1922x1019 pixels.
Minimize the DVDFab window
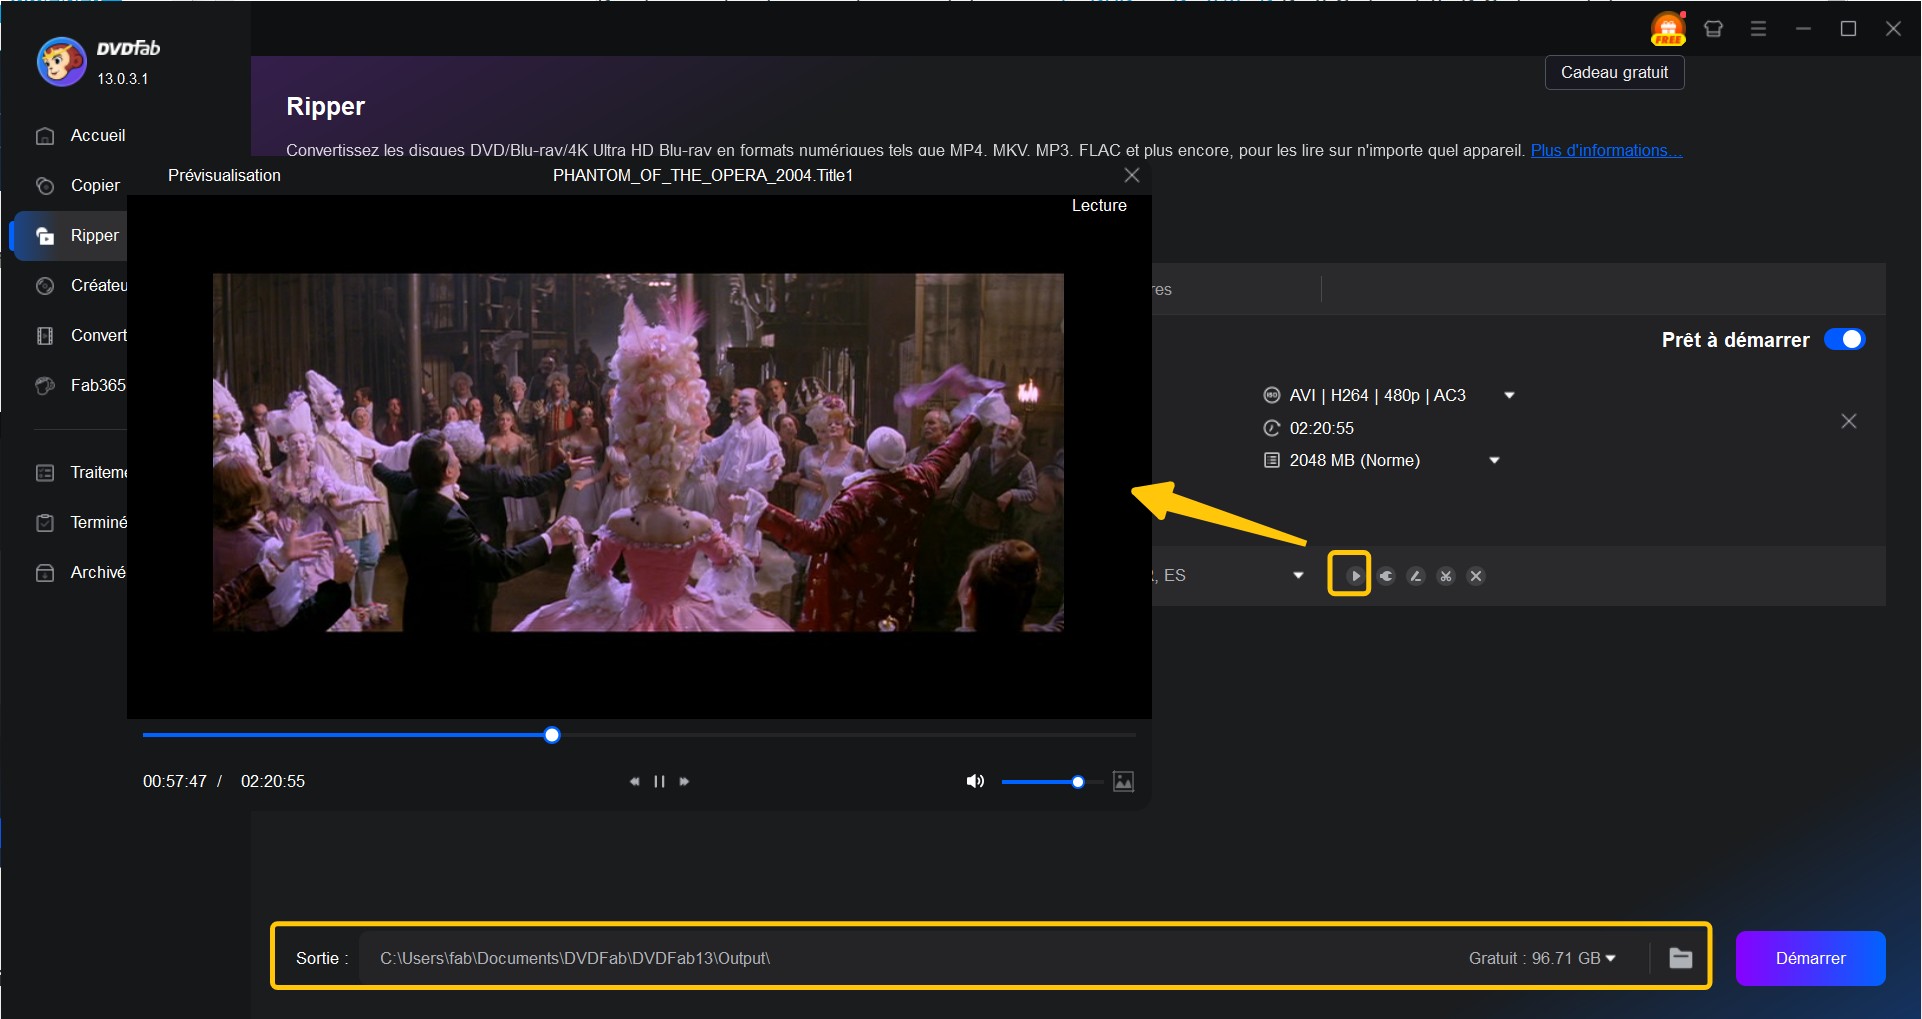(1803, 28)
